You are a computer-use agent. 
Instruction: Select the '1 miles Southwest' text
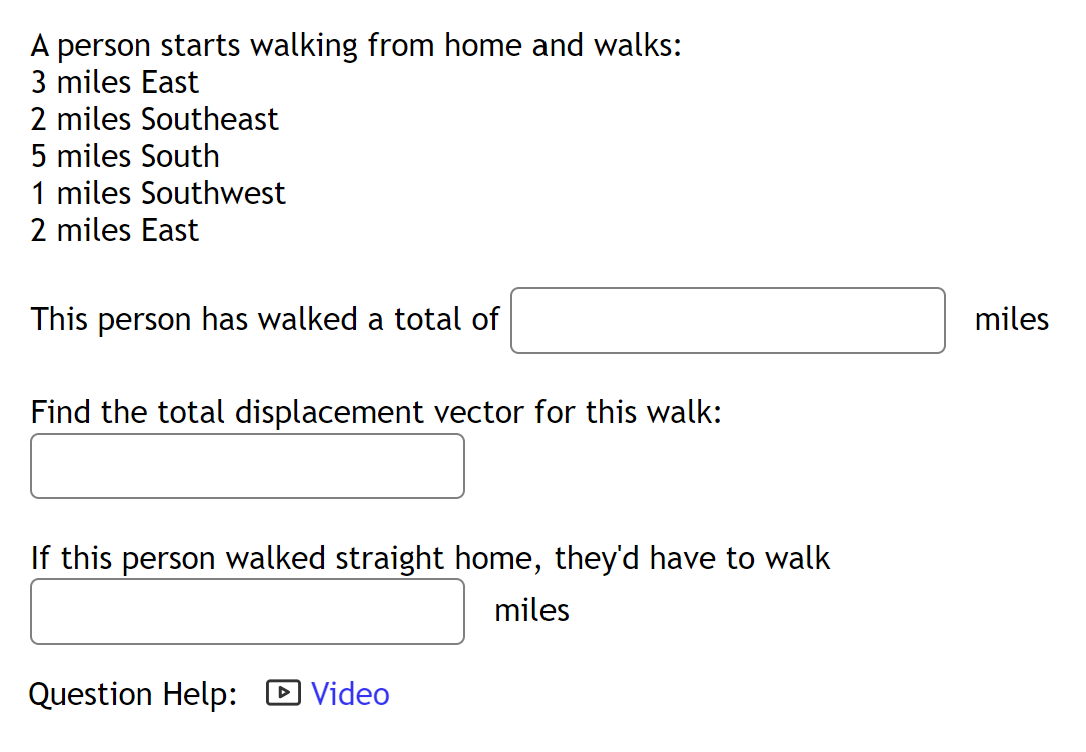tap(158, 192)
